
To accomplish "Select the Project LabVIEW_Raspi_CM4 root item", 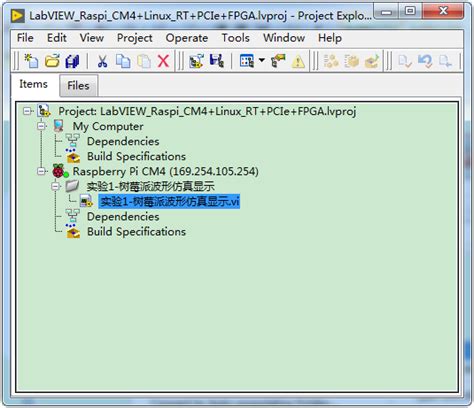I will pyautogui.click(x=207, y=111).
